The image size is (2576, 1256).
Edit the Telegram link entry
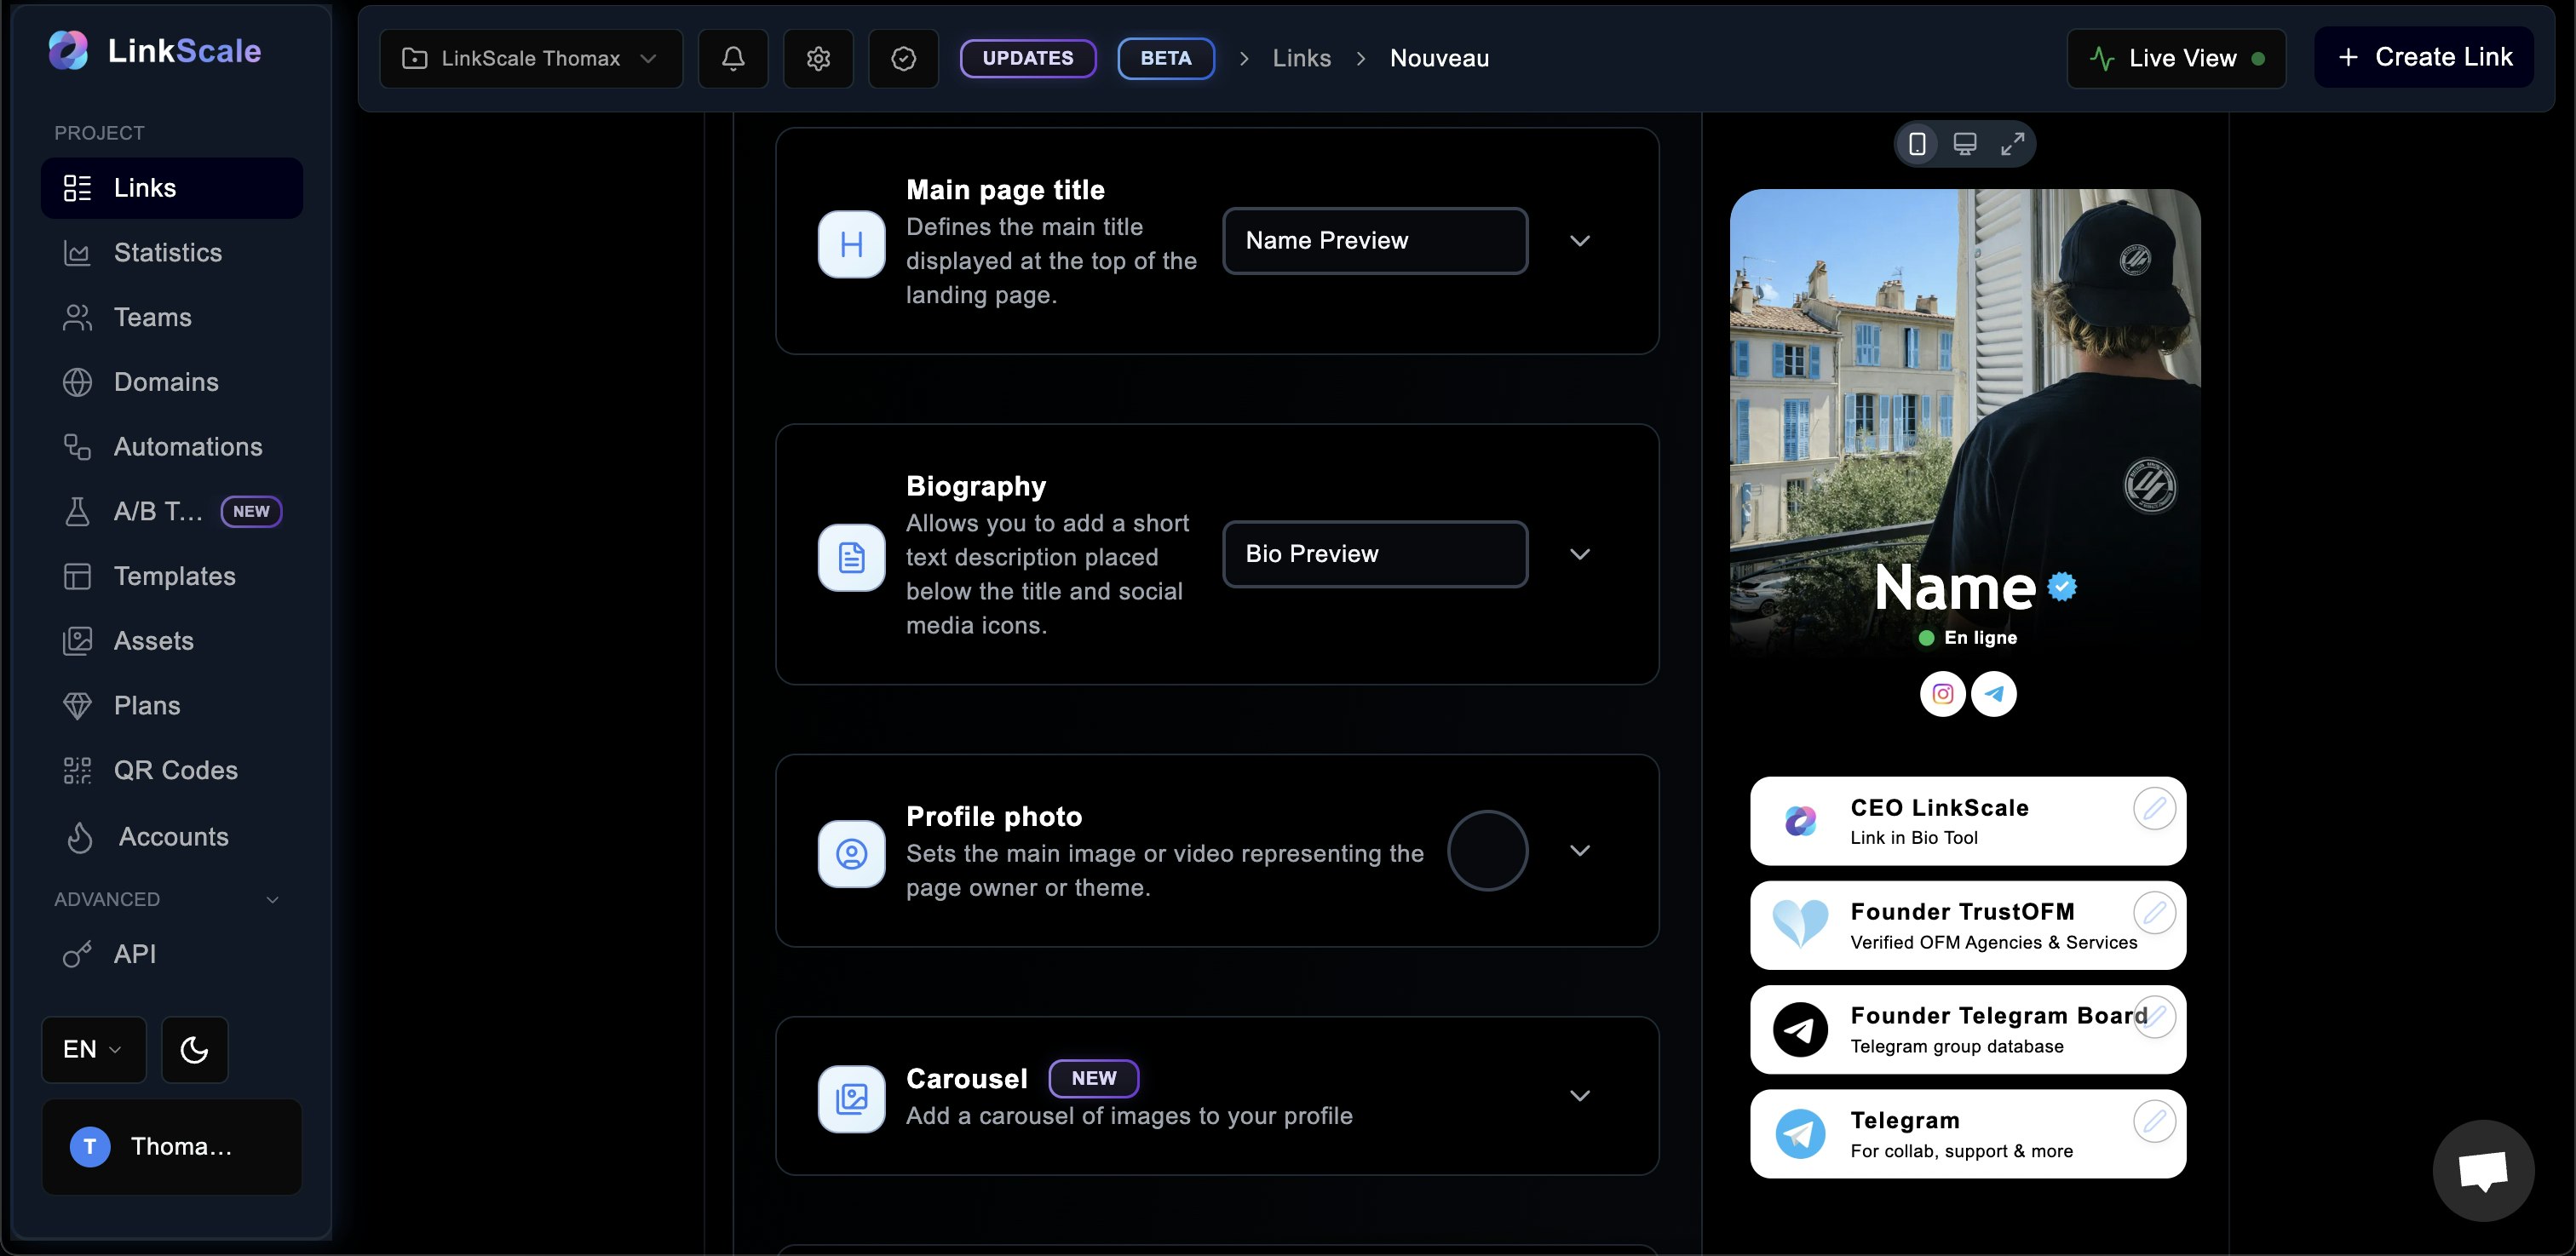2156,1121
